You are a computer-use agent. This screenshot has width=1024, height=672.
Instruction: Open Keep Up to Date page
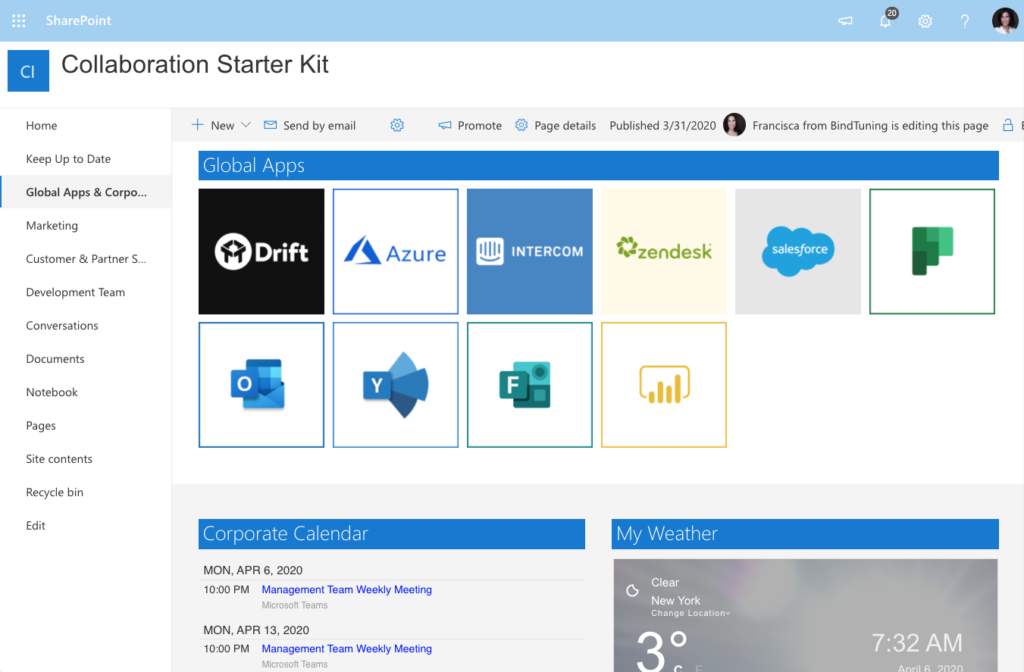[68, 159]
